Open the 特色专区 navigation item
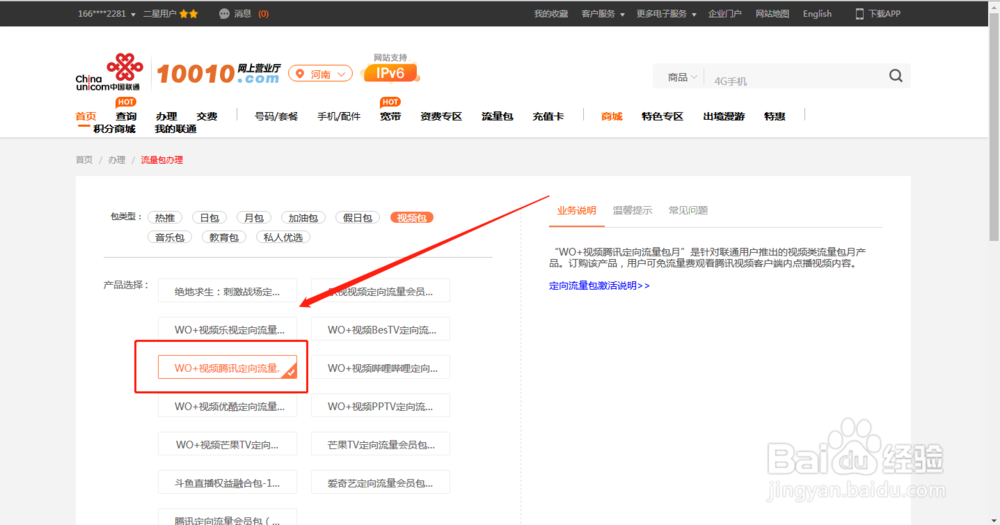The image size is (1000, 525). pos(662,116)
